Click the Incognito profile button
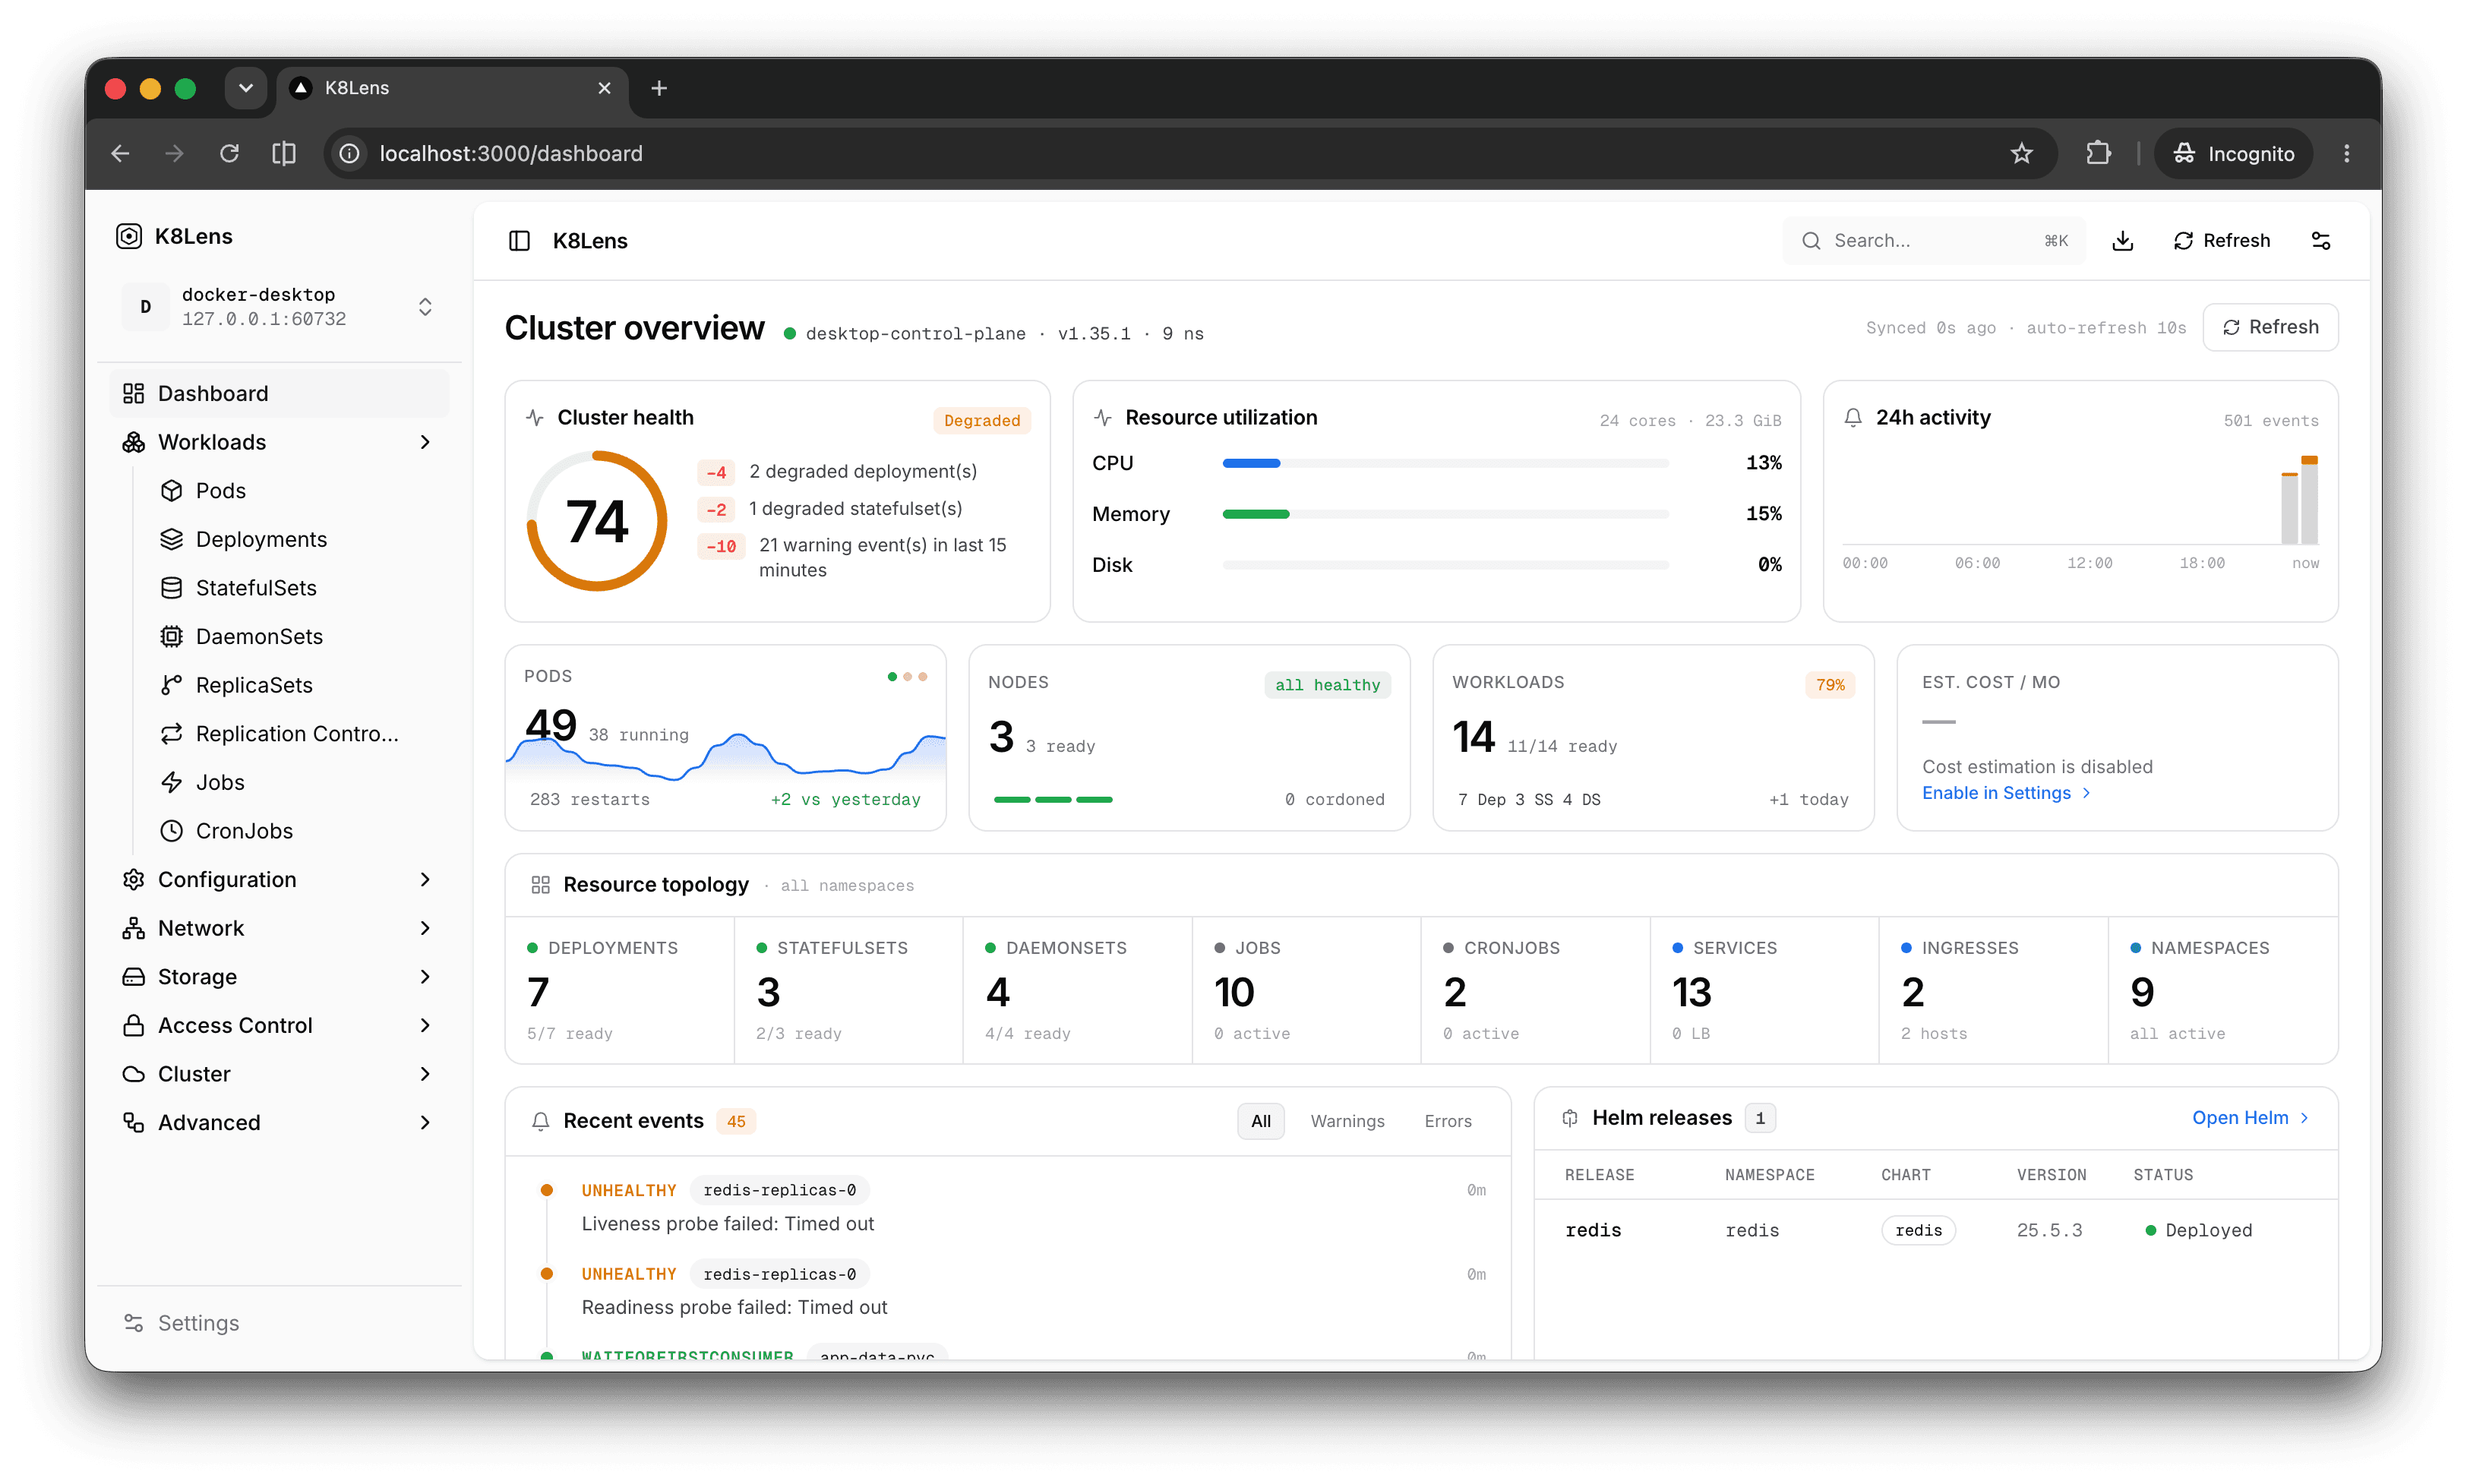Screen dimensions: 2467x1484 [2234, 153]
